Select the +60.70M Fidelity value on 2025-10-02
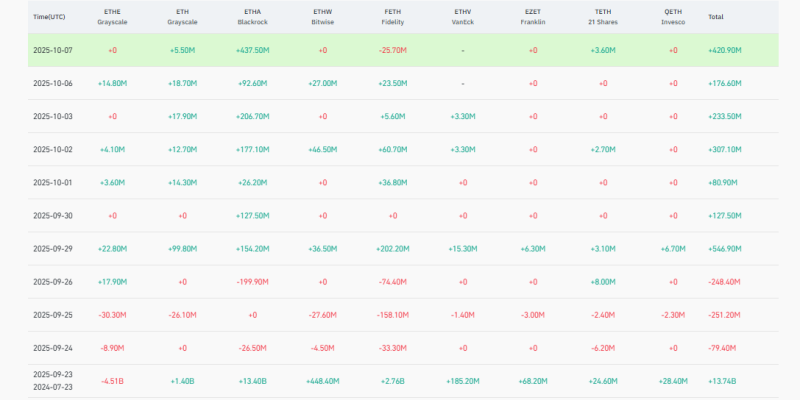 click(x=392, y=149)
